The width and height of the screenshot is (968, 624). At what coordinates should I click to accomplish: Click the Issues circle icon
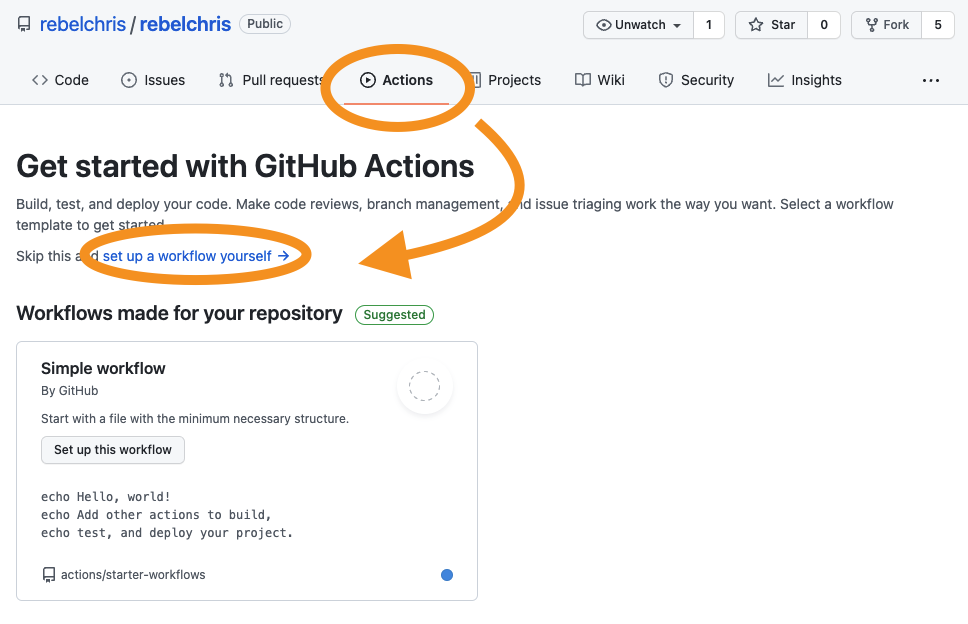coord(128,80)
